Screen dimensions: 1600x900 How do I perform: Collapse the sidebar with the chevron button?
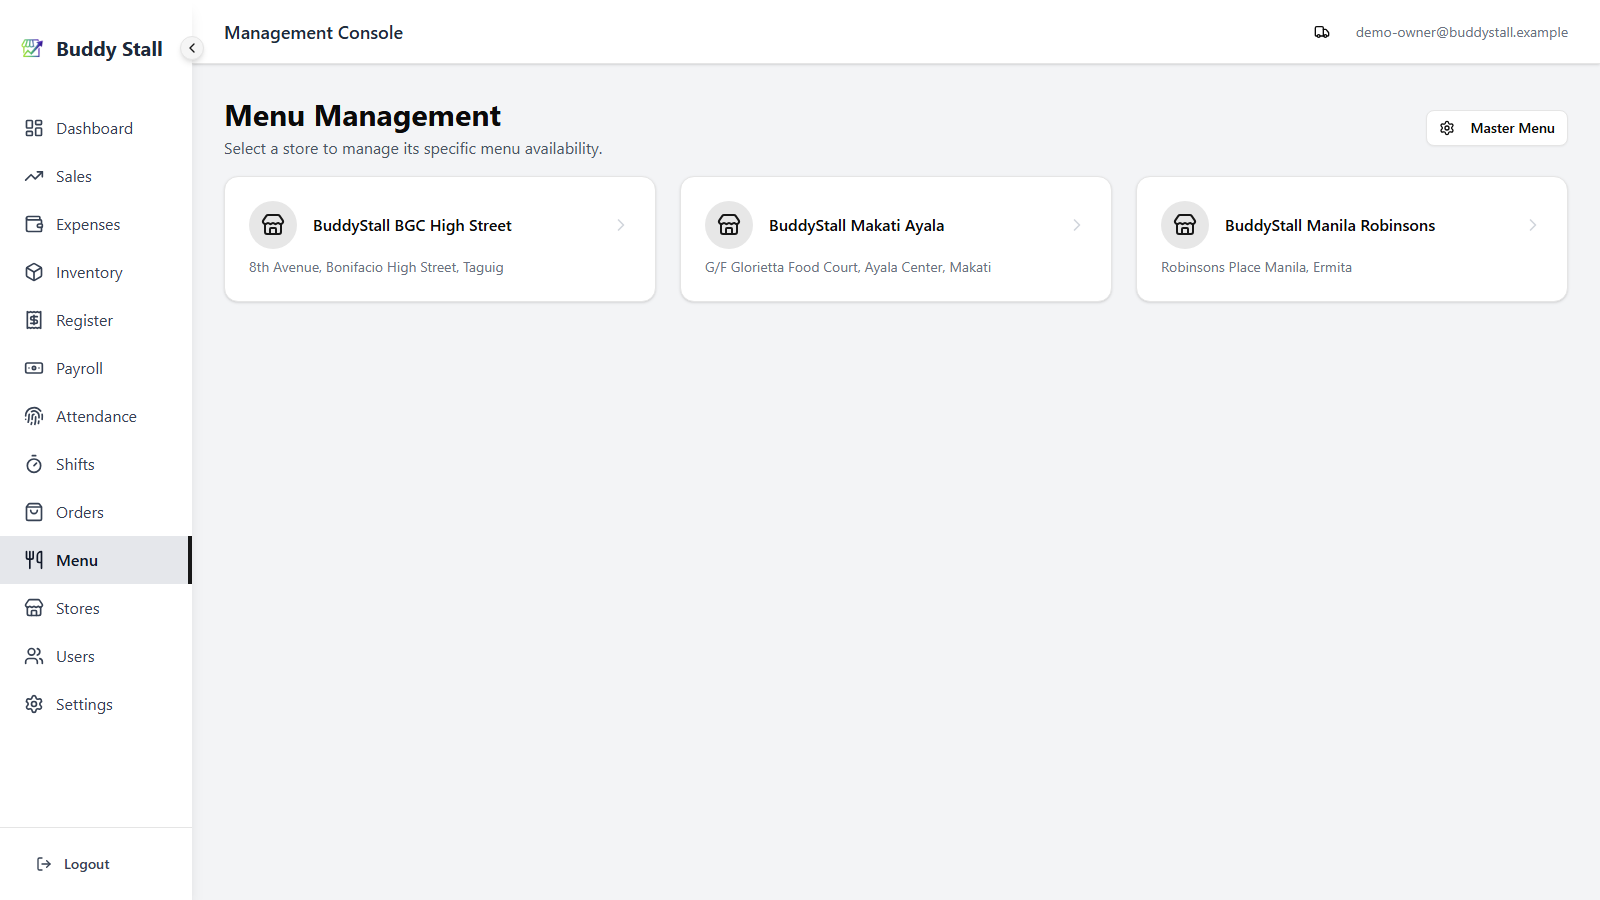tap(192, 48)
